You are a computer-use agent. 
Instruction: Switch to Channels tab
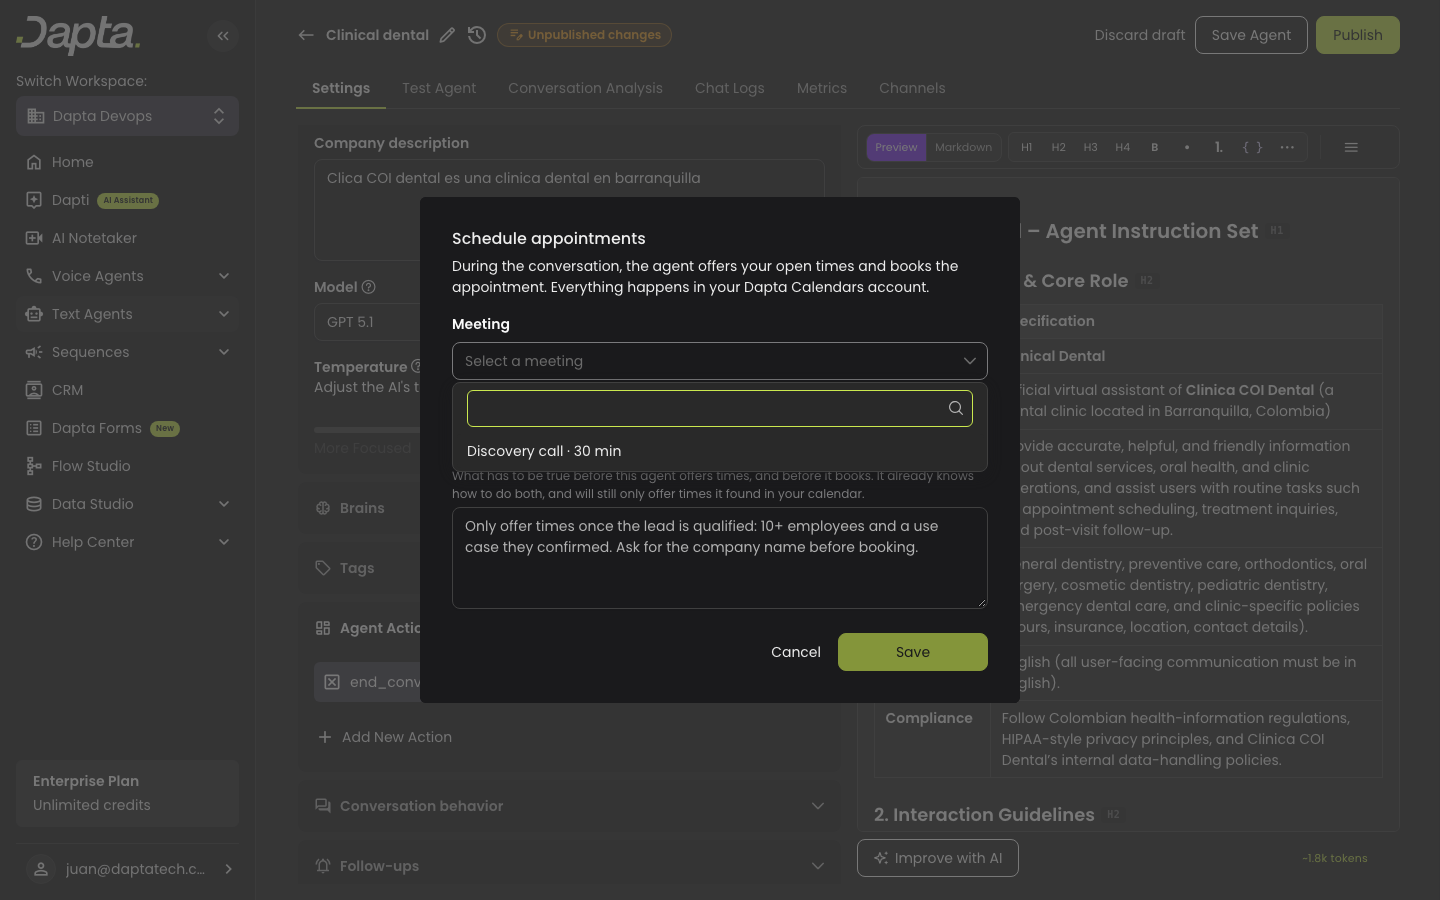pos(912,88)
